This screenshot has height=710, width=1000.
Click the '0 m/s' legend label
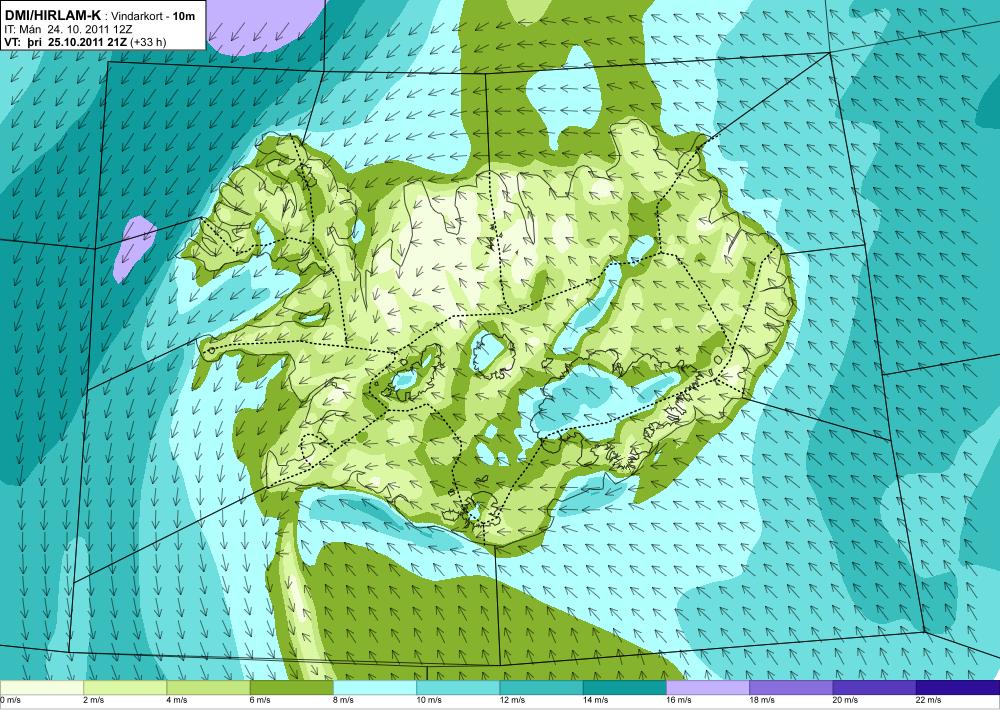point(11,700)
